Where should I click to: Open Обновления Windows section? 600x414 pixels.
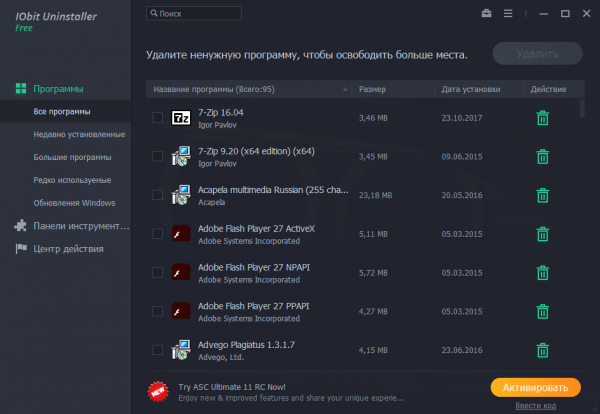pyautogui.click(x=74, y=203)
